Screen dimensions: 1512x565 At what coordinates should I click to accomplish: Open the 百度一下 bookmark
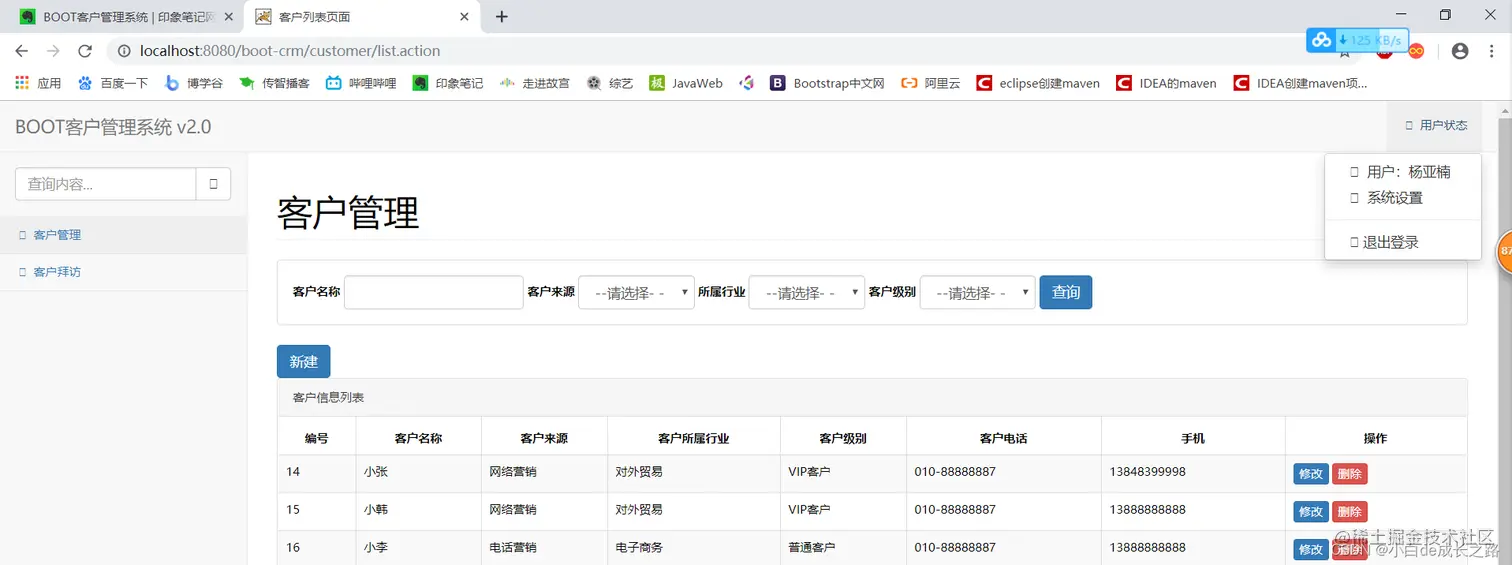(113, 83)
